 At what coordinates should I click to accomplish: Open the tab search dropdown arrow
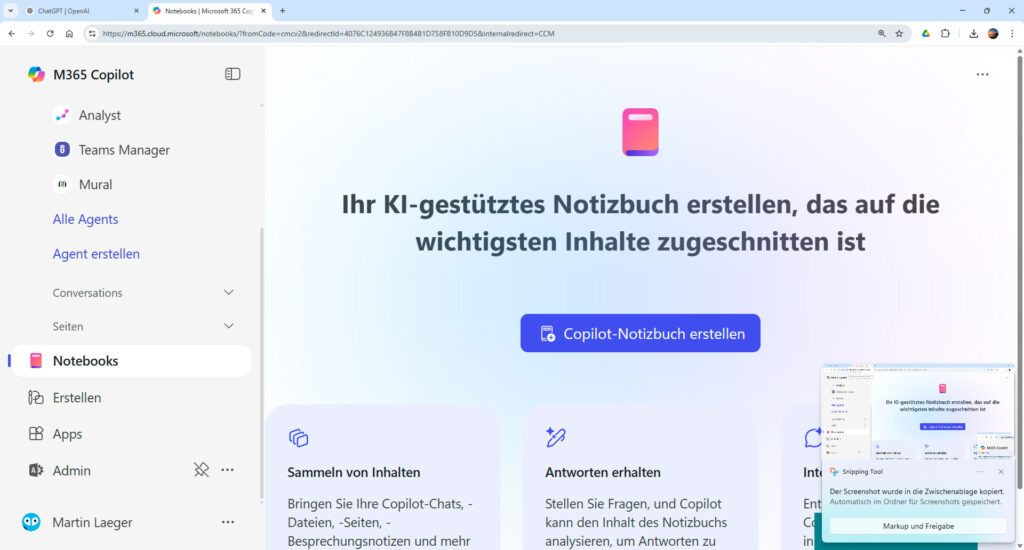10,11
